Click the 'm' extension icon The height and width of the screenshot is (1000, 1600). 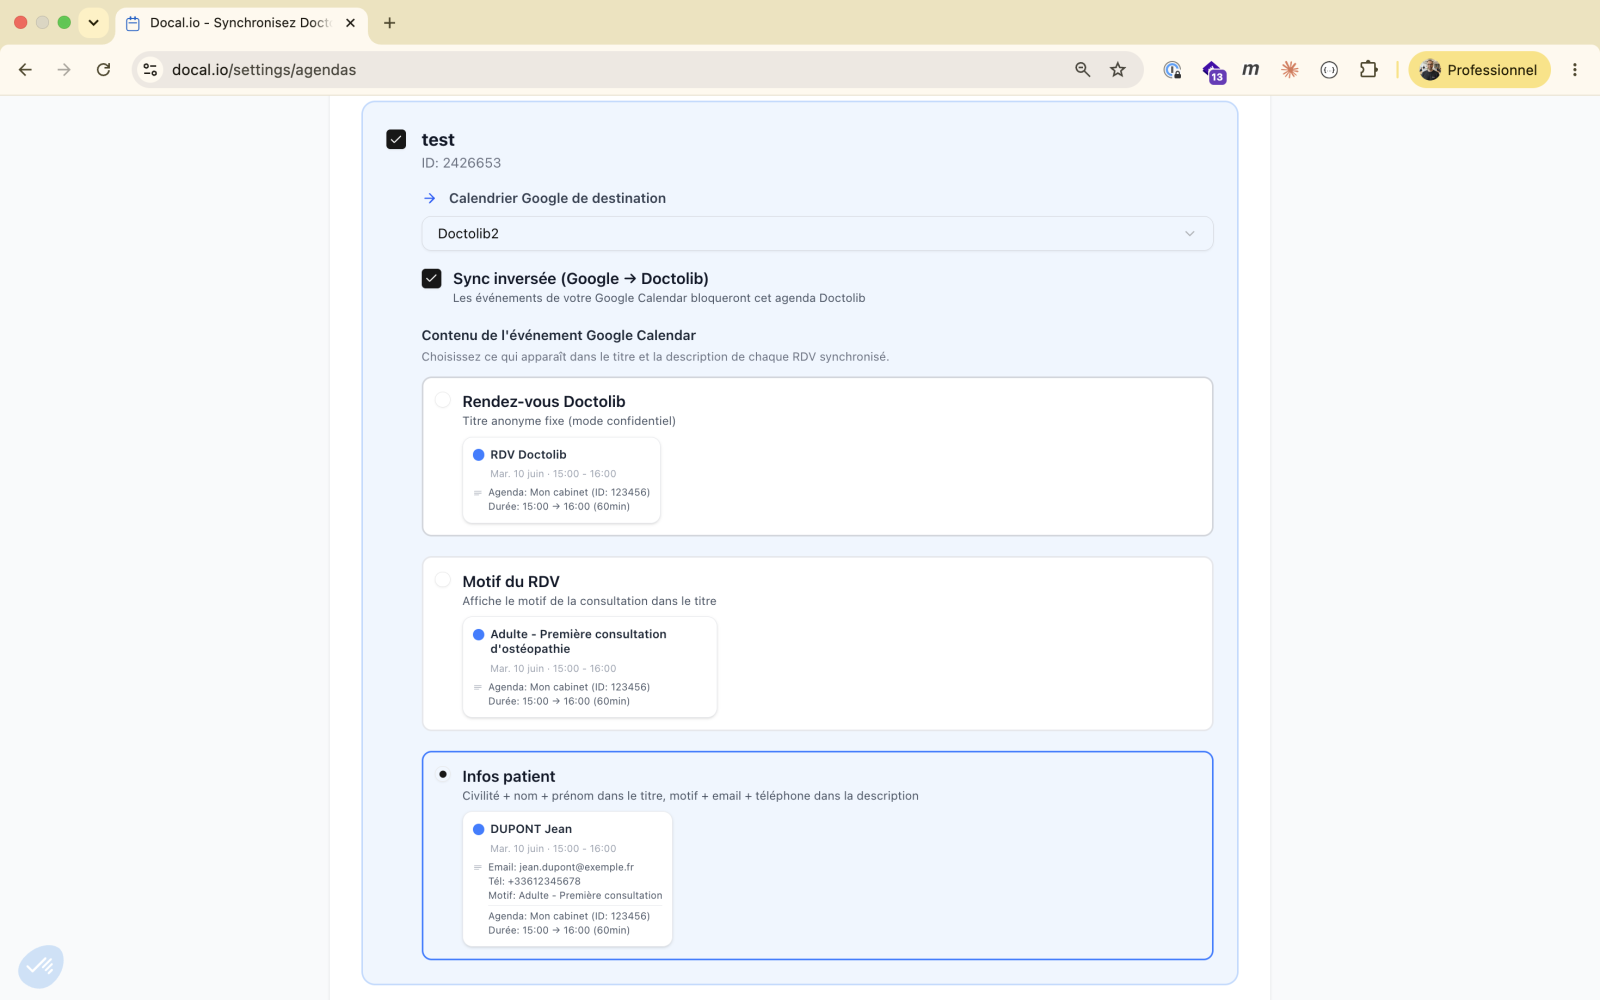(x=1251, y=69)
